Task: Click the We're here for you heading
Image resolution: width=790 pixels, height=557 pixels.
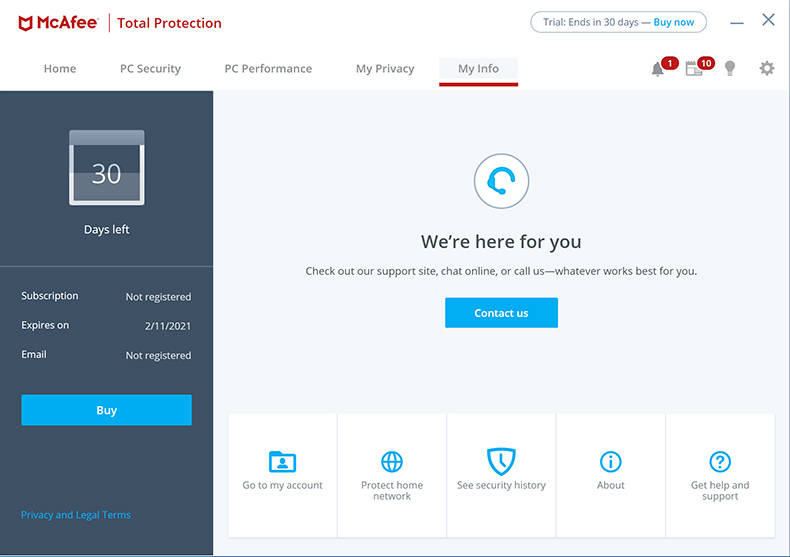Action: (501, 242)
